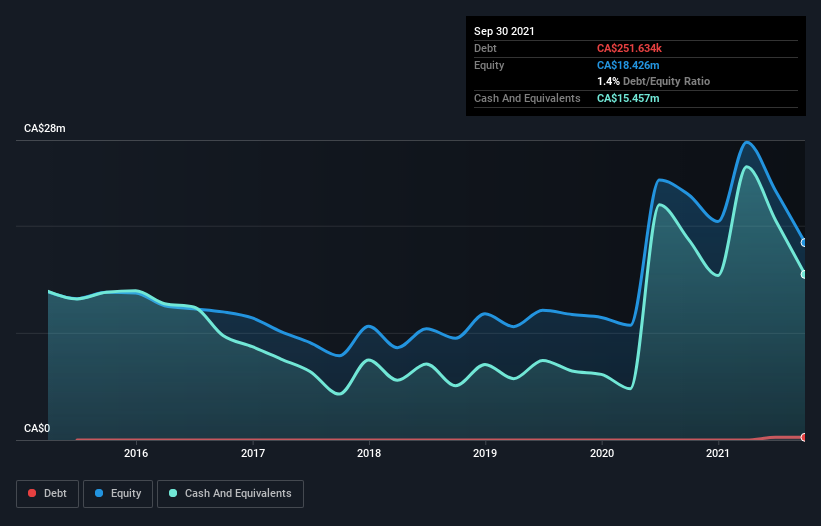Image resolution: width=821 pixels, height=526 pixels.
Task: Toggle the Equity legend button
Action: (118, 494)
